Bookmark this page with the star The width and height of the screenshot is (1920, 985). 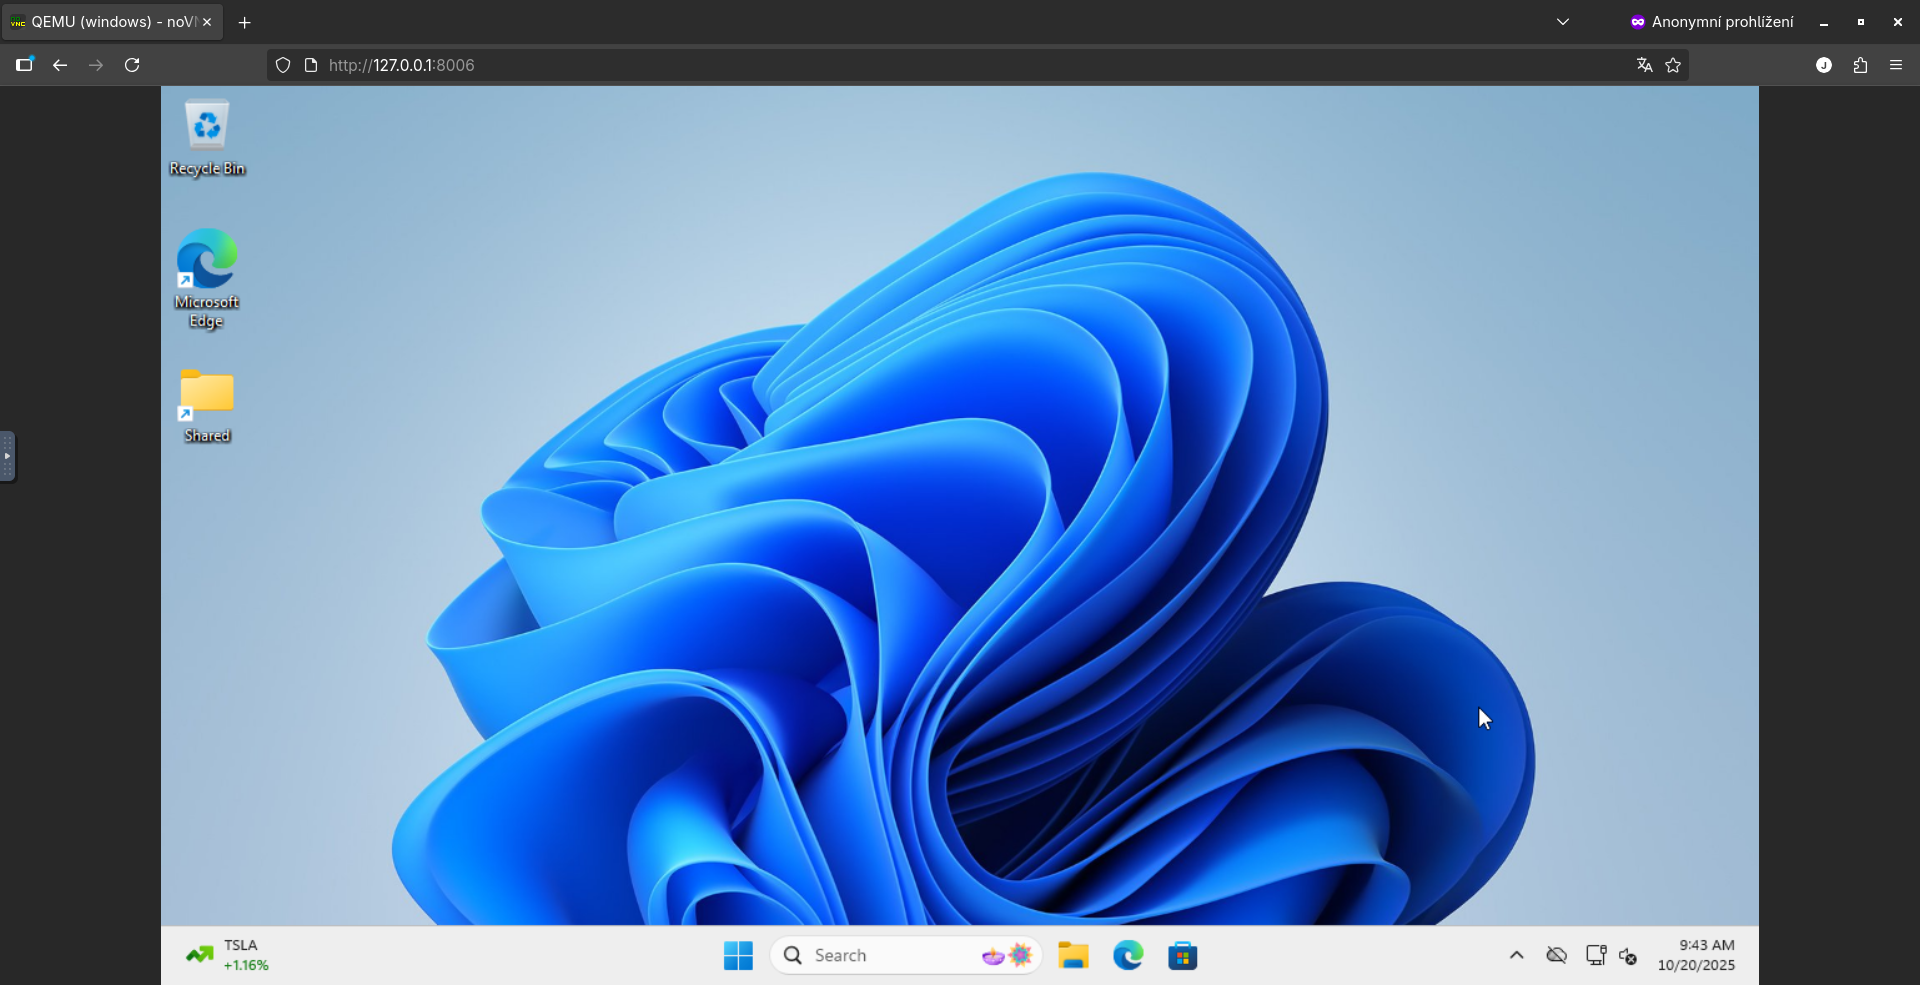(1674, 65)
